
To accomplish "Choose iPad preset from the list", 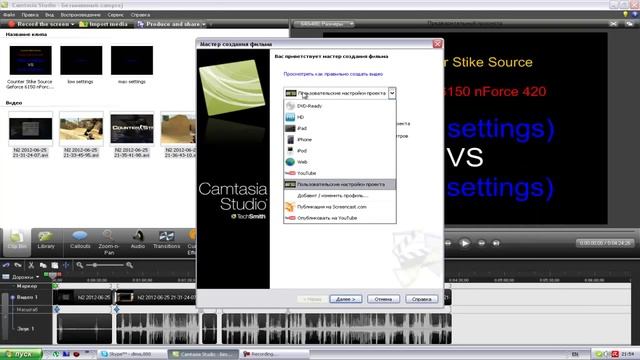I will 340,128.
